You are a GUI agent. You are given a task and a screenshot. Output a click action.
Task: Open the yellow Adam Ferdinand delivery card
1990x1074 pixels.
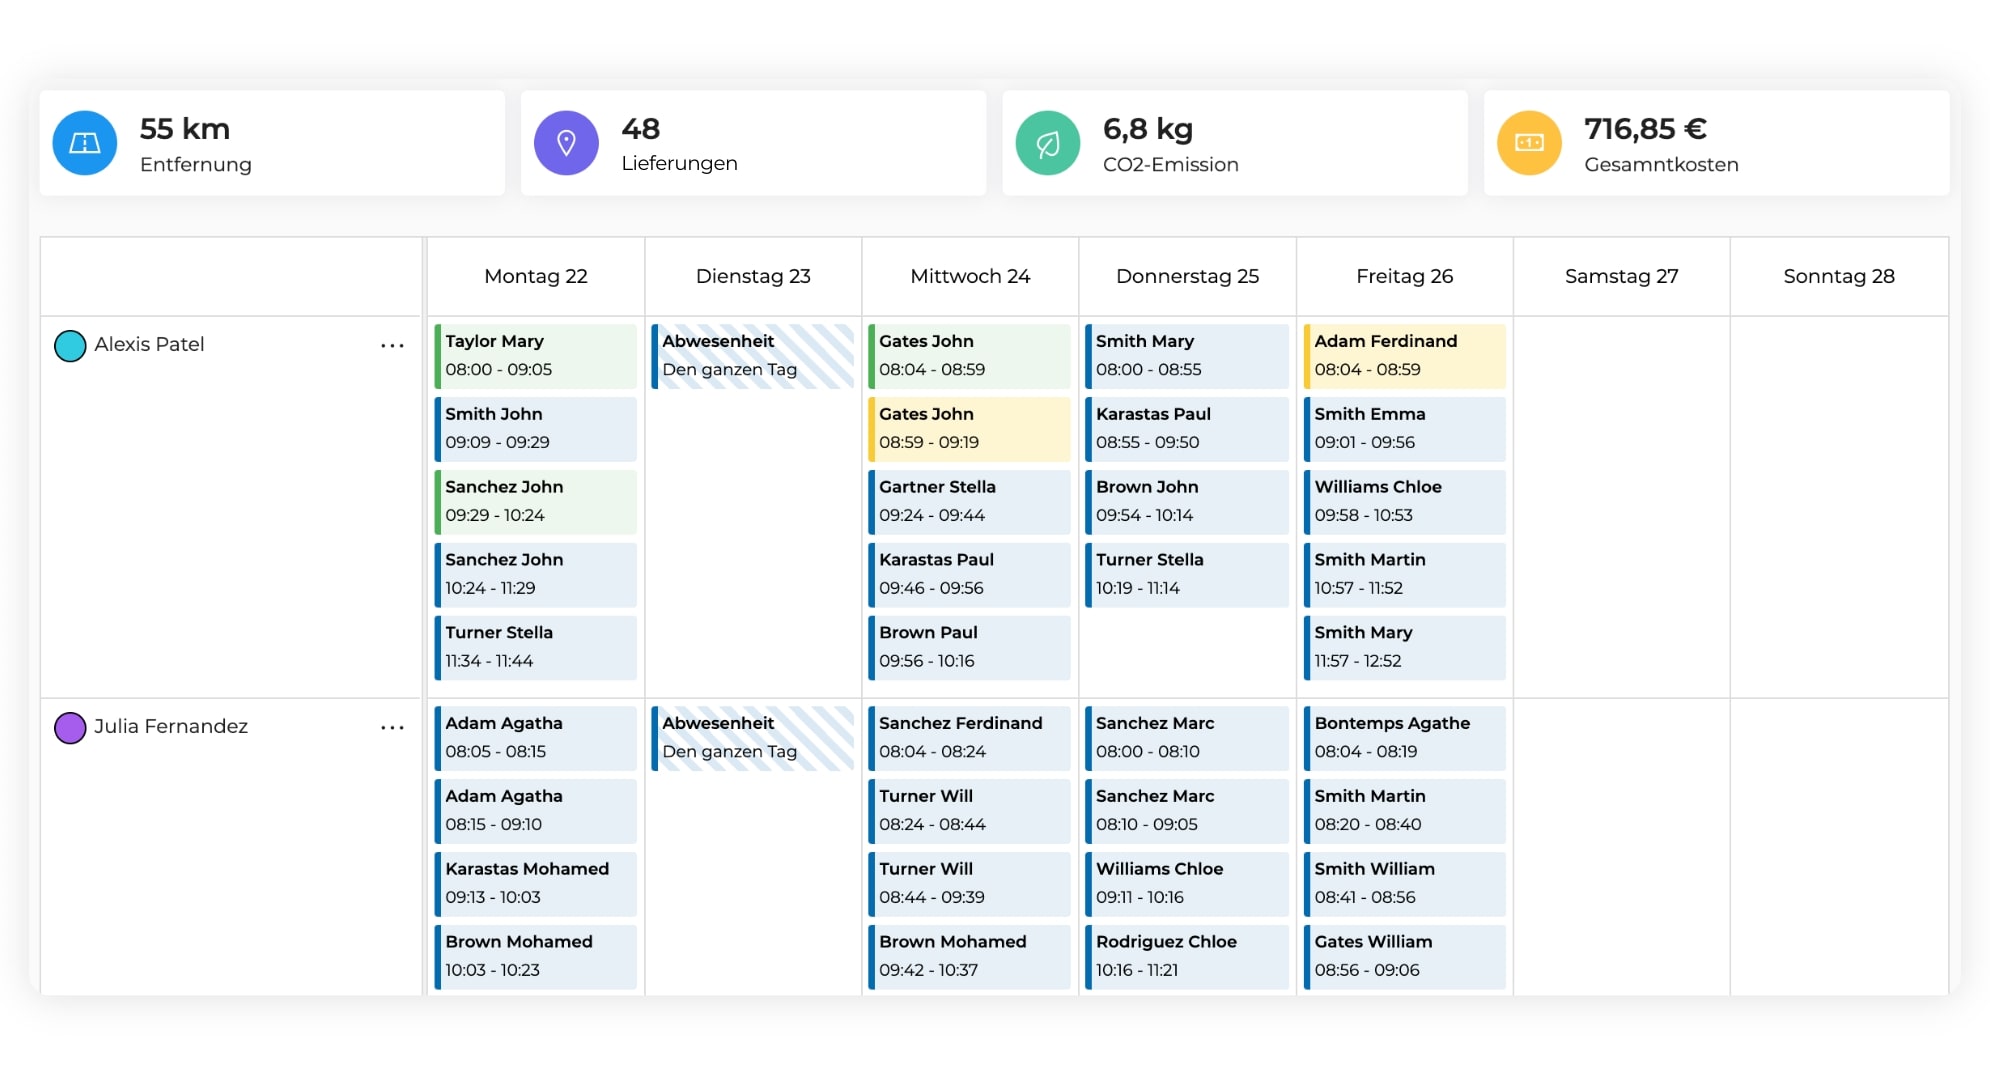[x=1404, y=355]
